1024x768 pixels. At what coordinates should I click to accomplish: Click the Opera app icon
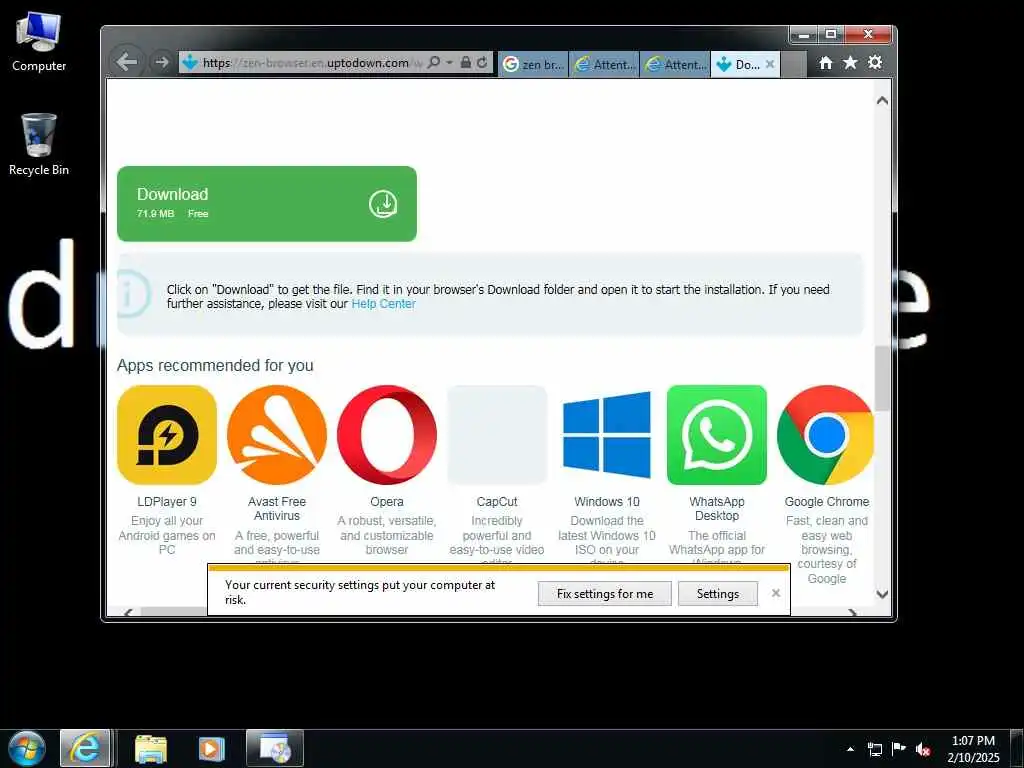[x=387, y=435]
